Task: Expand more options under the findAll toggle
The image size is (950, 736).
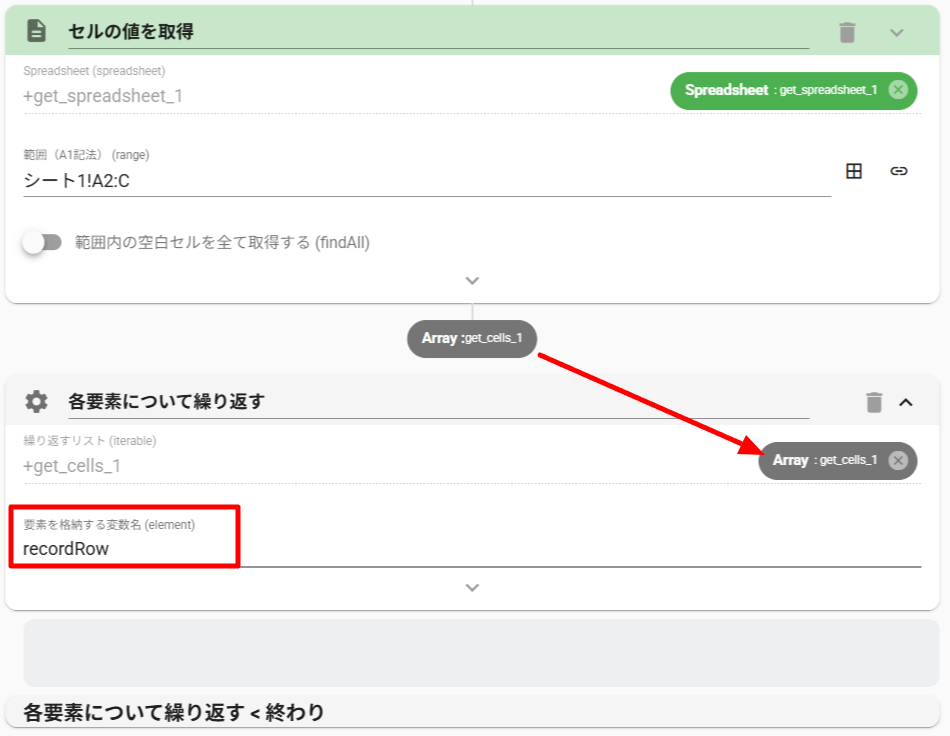Action: (473, 280)
